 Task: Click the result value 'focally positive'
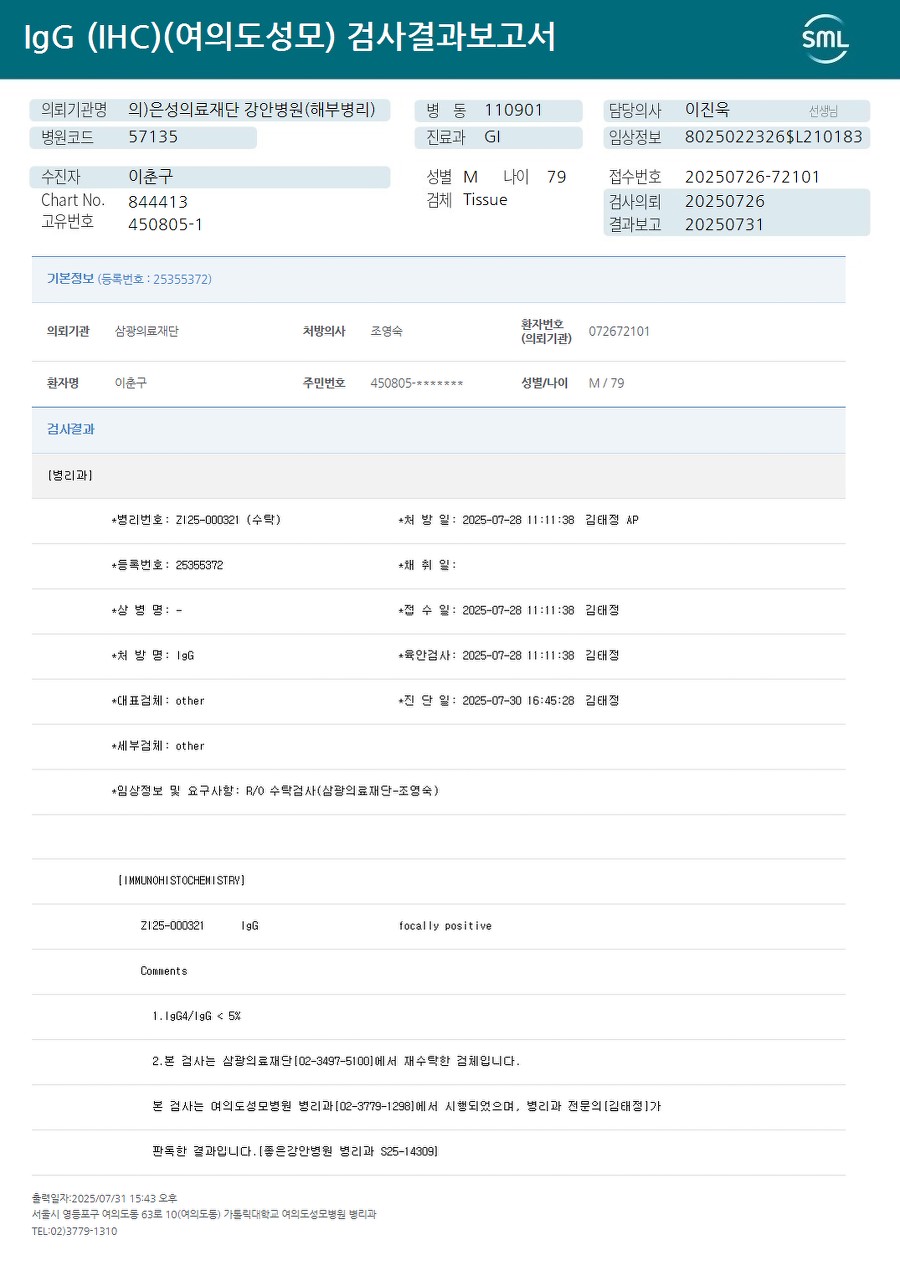click(445, 926)
